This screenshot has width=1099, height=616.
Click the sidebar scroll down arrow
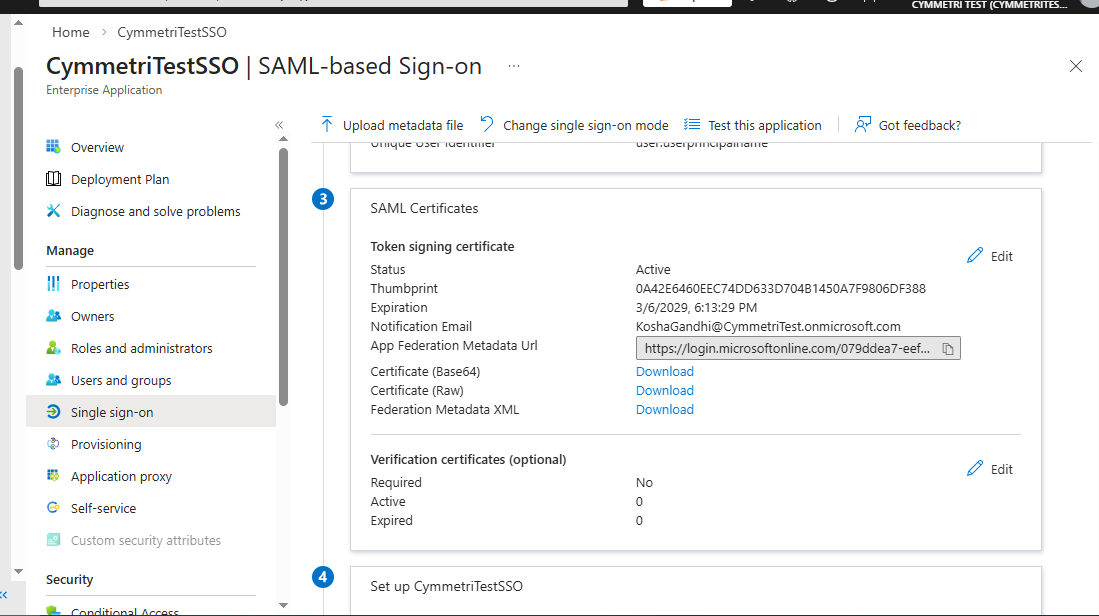tap(283, 605)
